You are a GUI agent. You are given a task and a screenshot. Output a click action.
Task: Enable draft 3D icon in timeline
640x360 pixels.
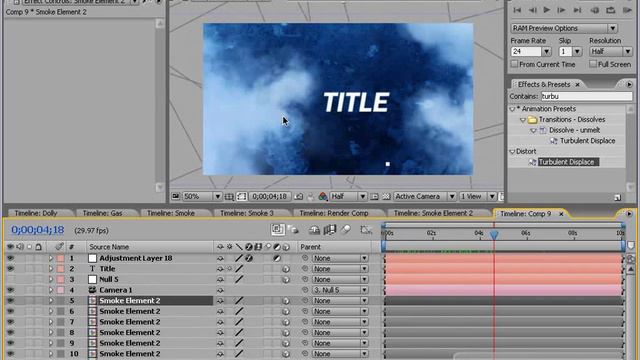pyautogui.click(x=293, y=230)
